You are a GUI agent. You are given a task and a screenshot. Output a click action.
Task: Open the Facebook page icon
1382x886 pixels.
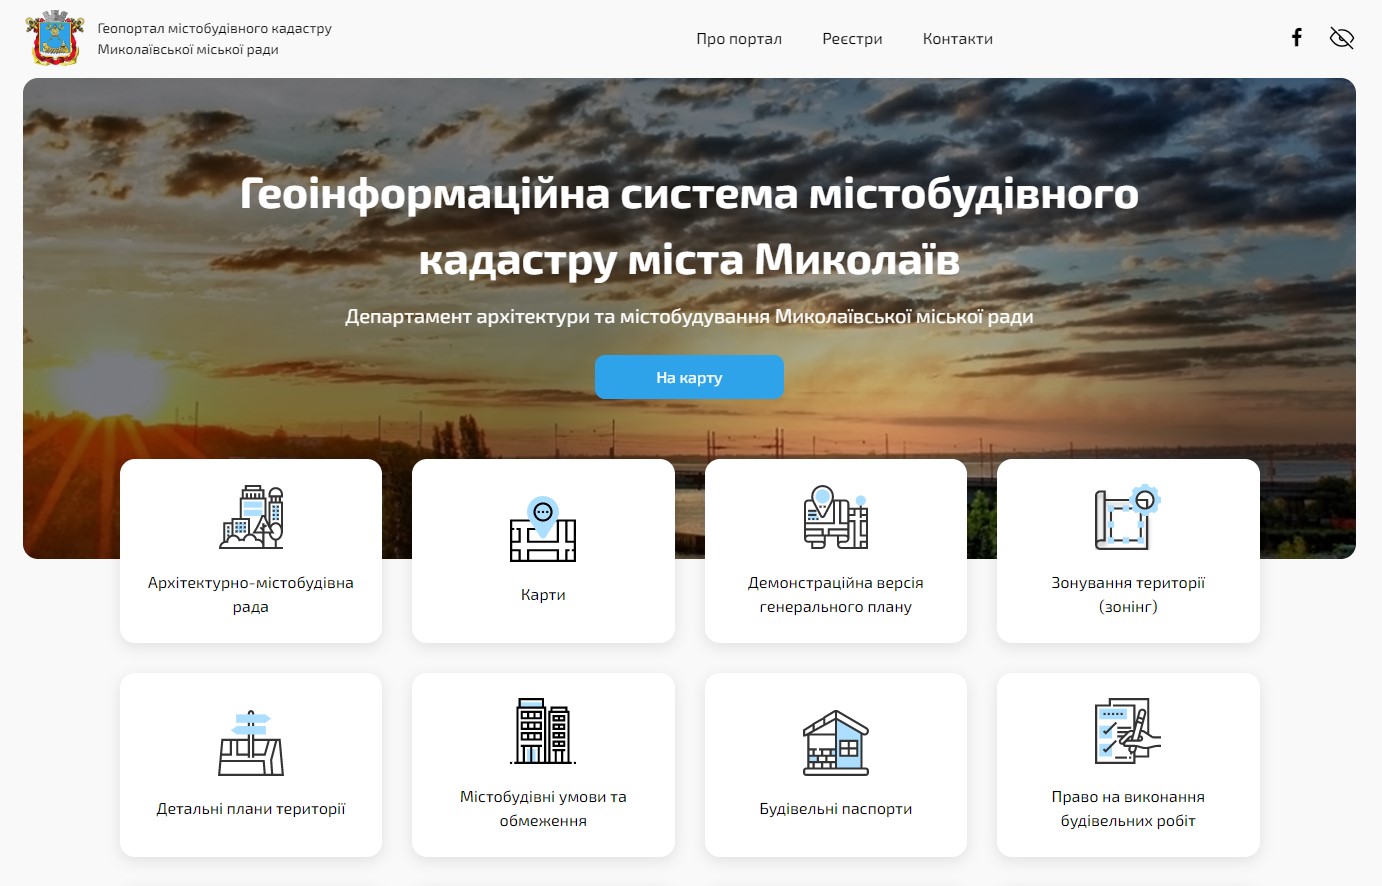[x=1297, y=38]
